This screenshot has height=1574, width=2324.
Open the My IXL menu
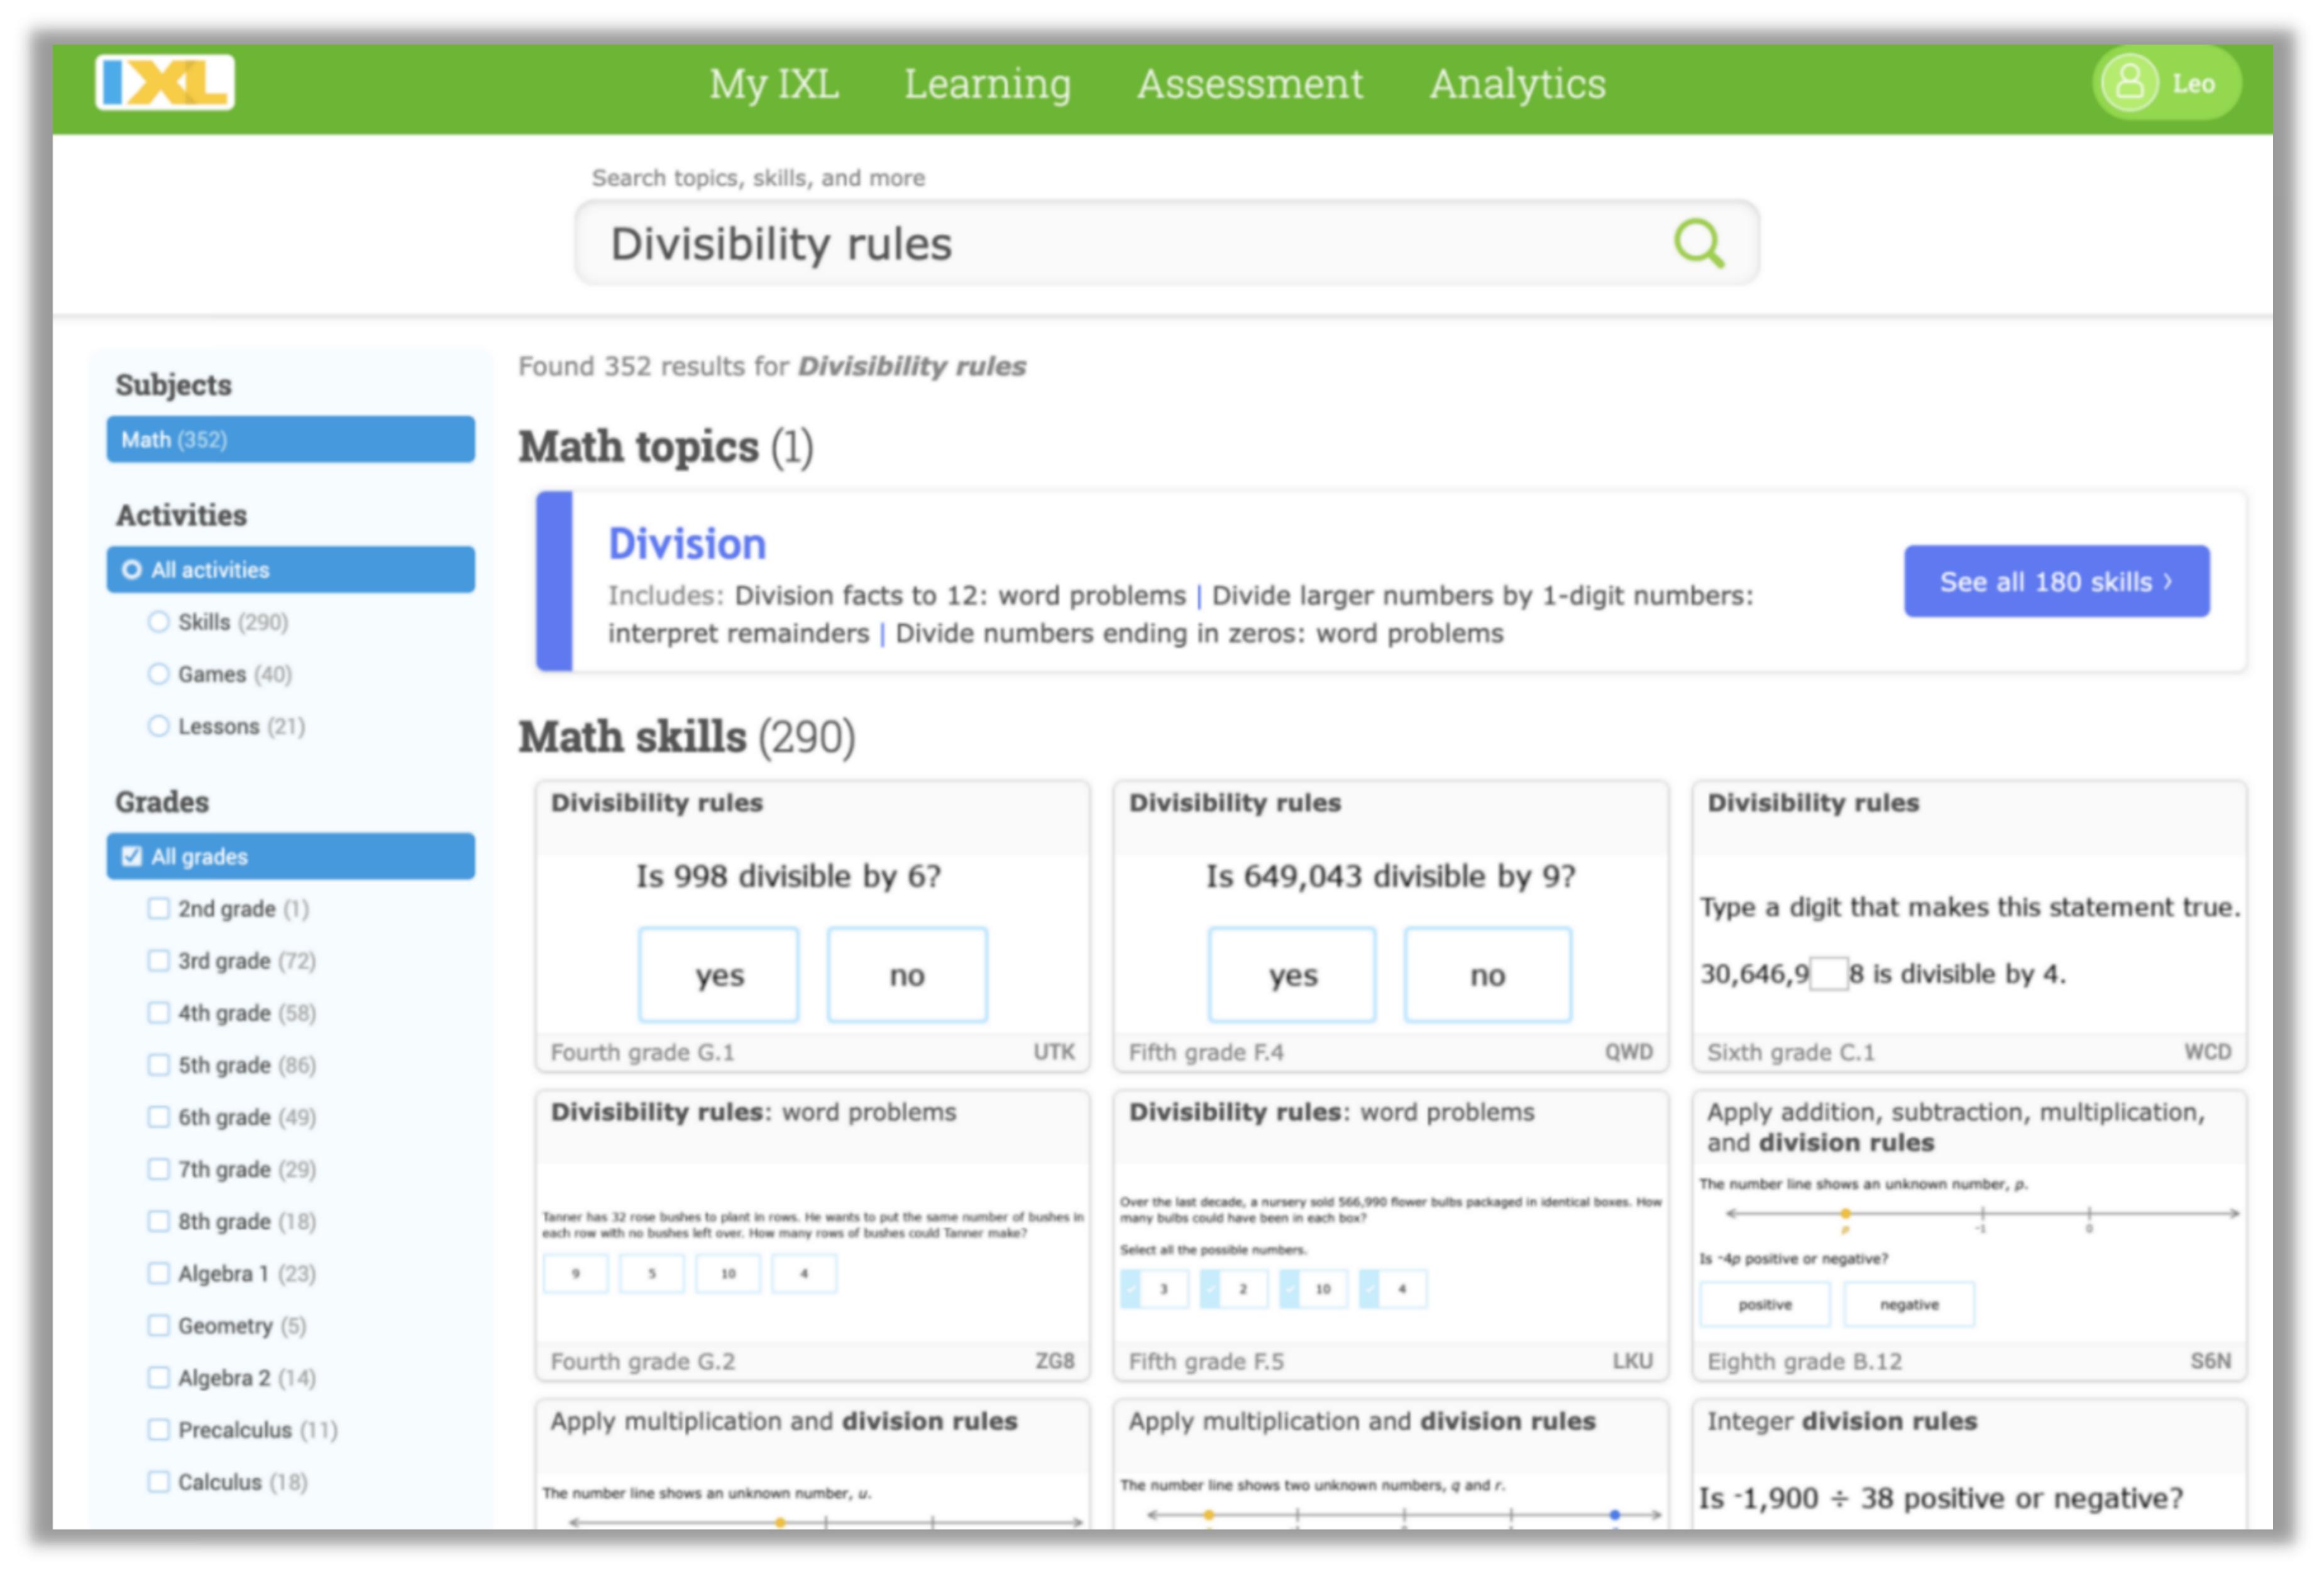(774, 84)
